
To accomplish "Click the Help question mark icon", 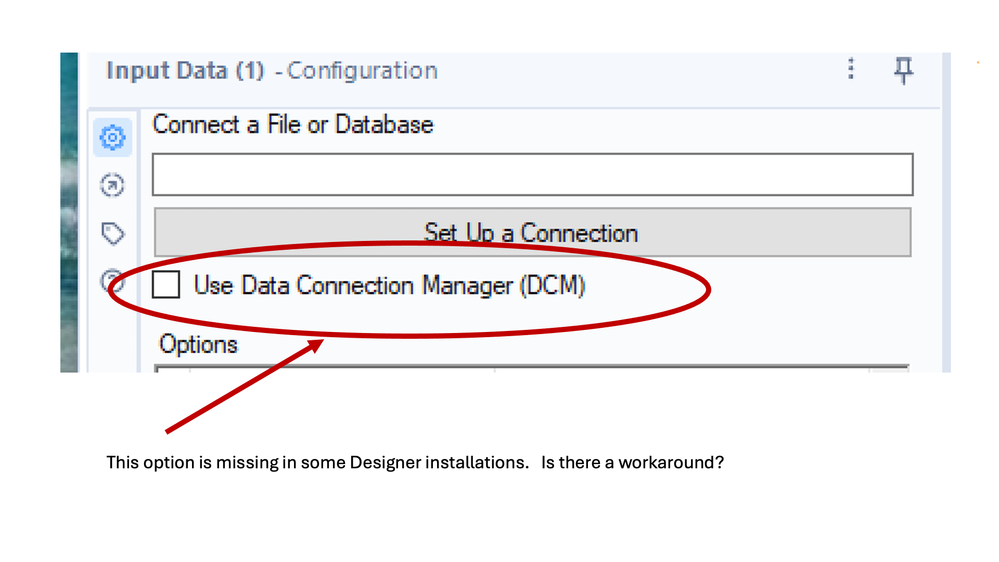I will coord(113,280).
